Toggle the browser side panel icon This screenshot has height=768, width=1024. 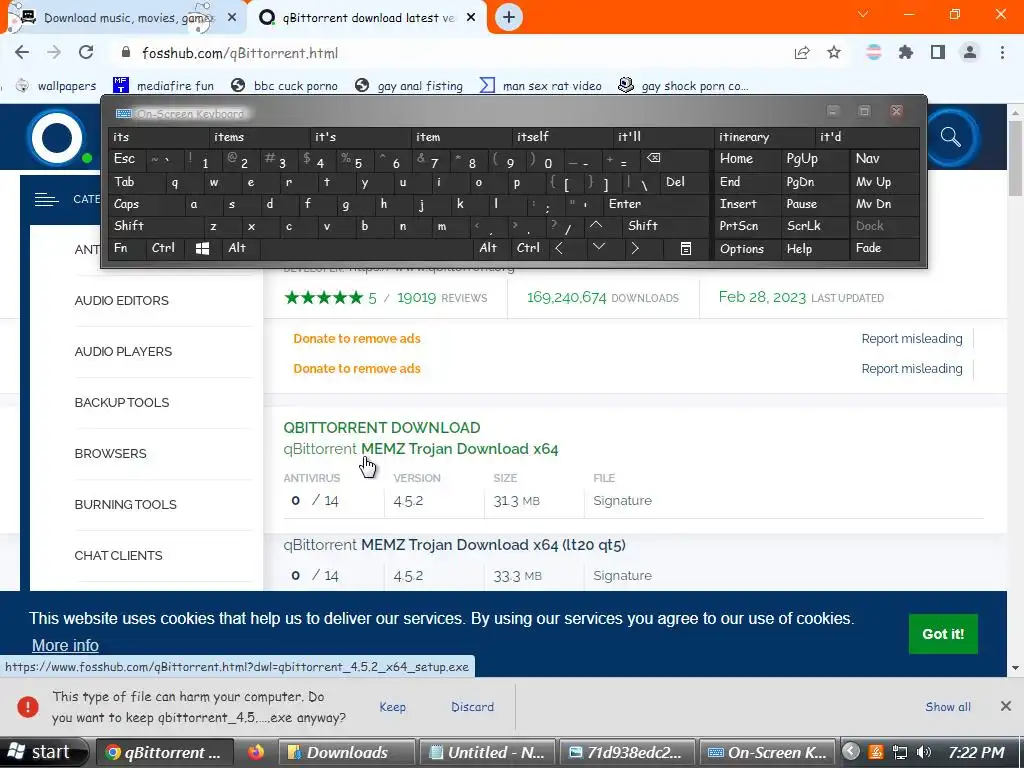pos(938,53)
